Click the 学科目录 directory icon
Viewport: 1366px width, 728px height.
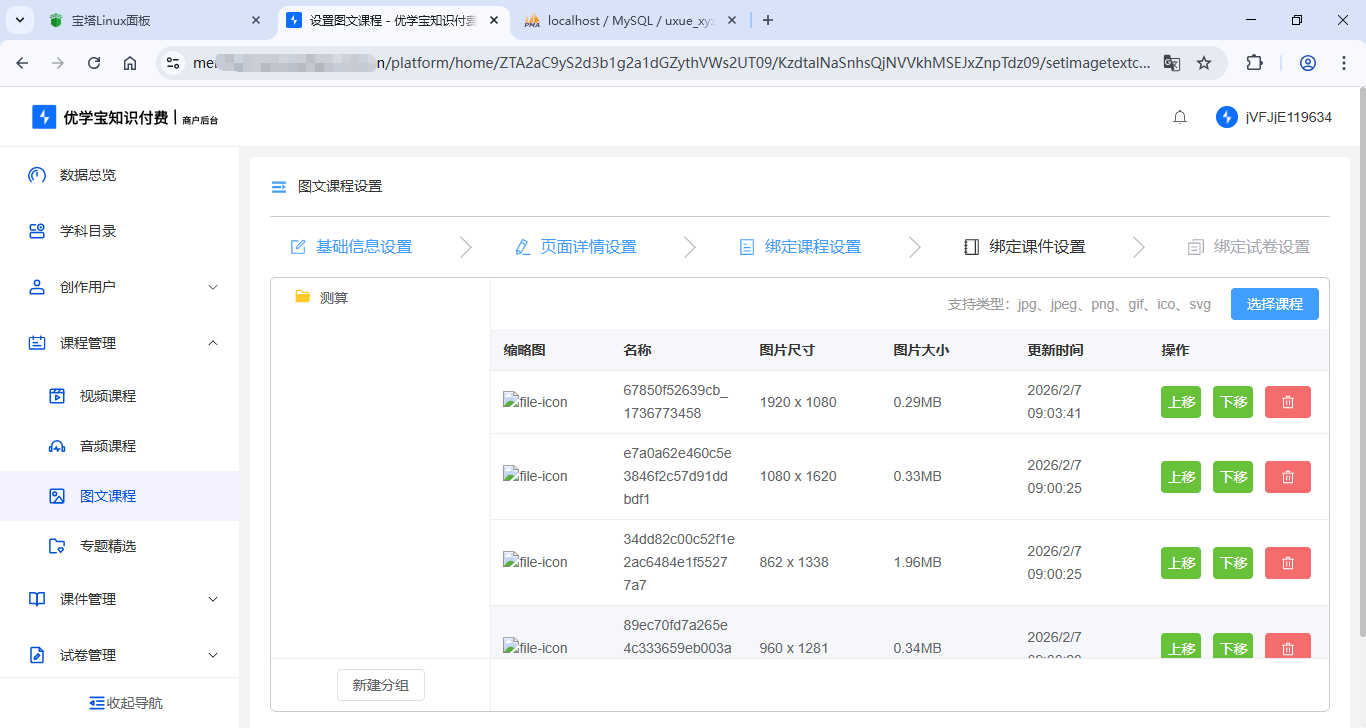coord(36,231)
